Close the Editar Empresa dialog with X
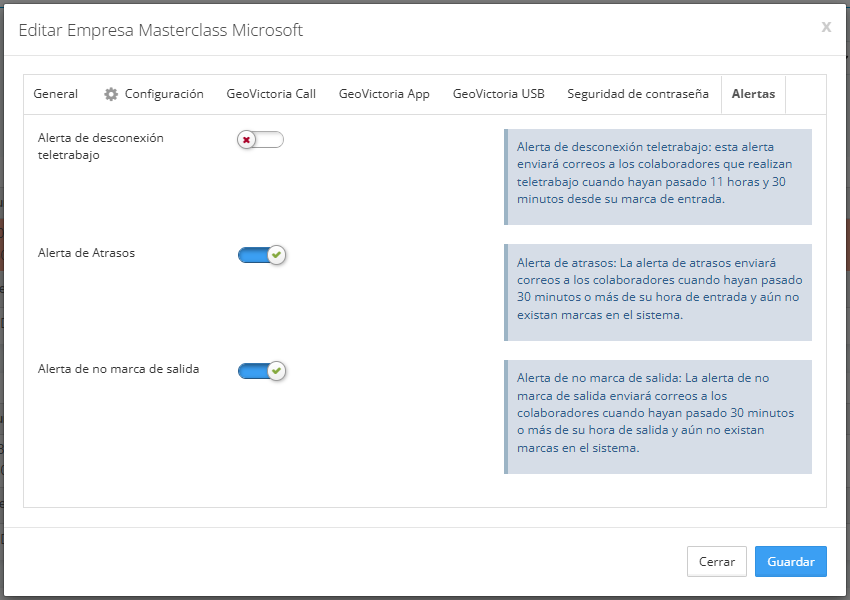 pyautogui.click(x=826, y=27)
